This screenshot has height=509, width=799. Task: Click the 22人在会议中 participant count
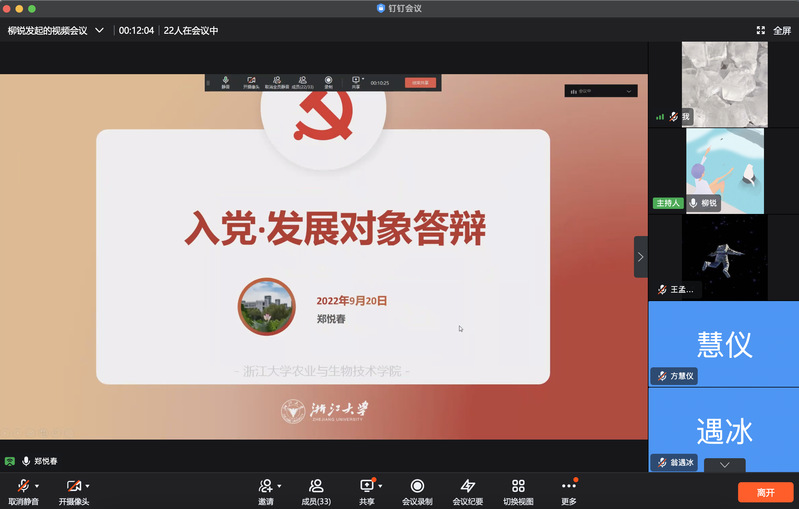click(x=191, y=31)
